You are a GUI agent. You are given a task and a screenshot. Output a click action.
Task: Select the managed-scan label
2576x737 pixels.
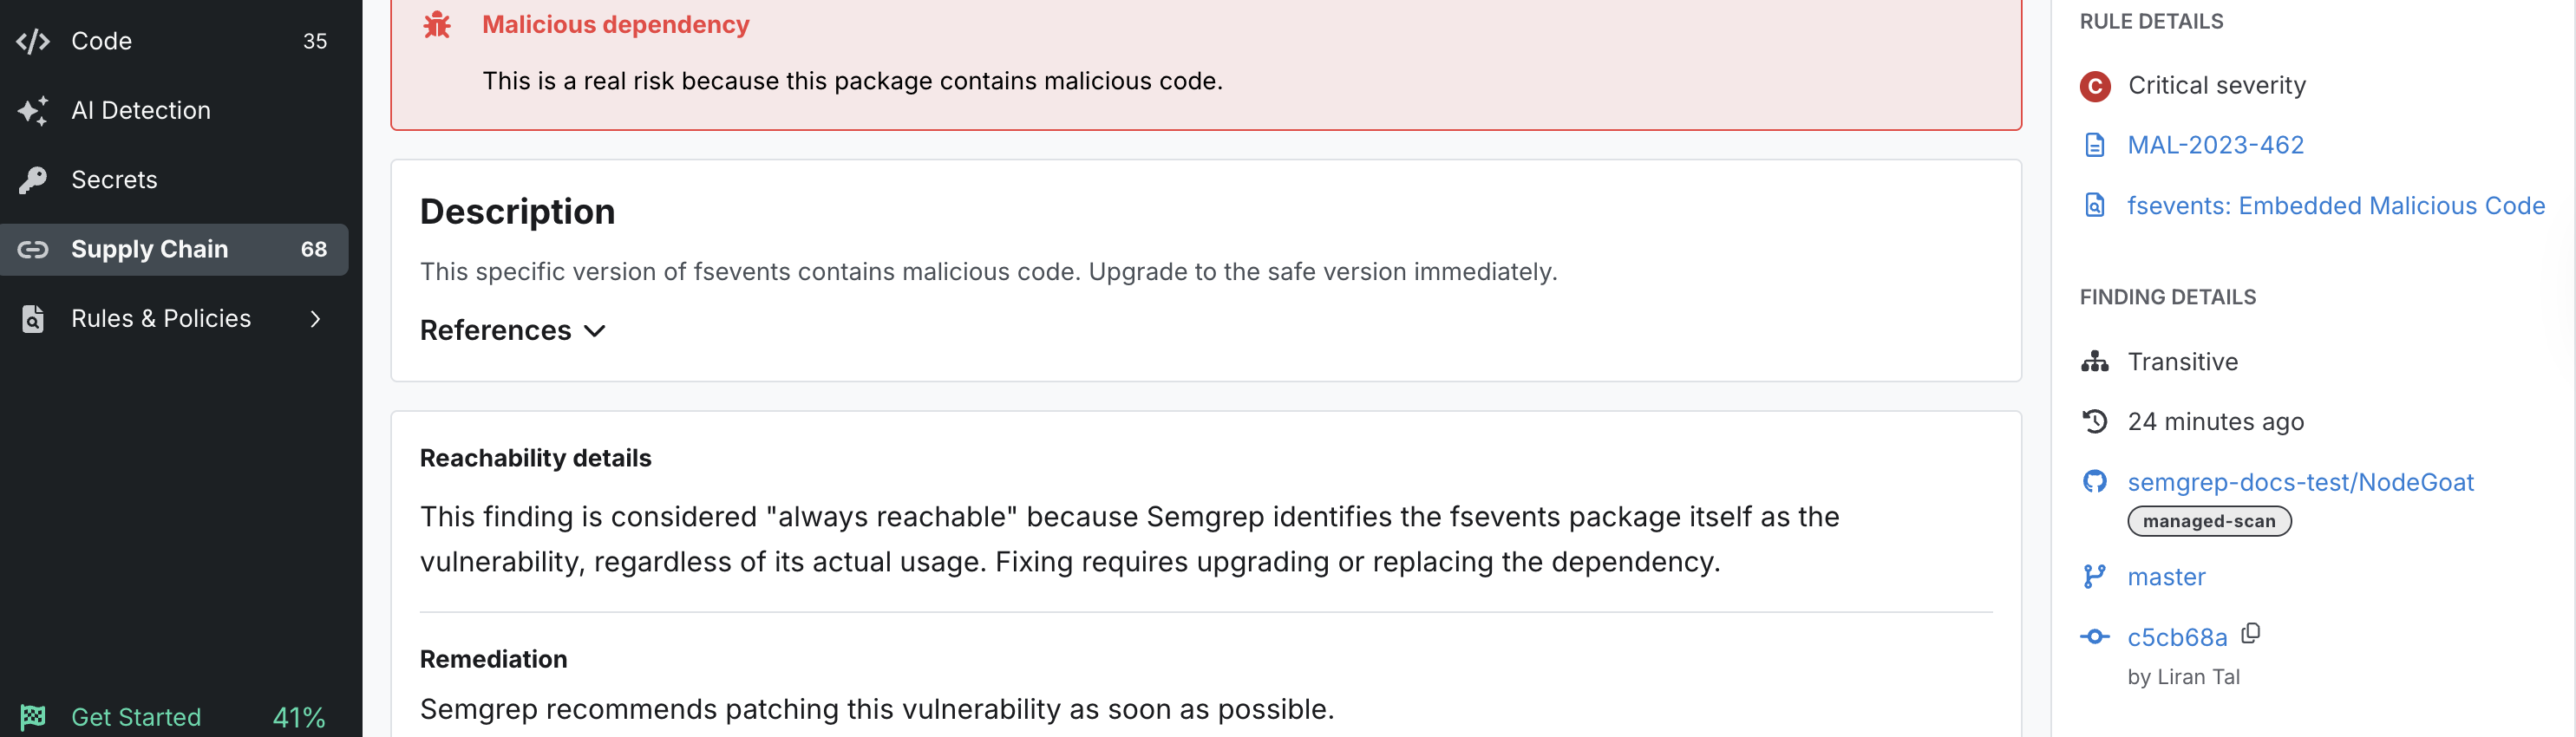click(2209, 520)
